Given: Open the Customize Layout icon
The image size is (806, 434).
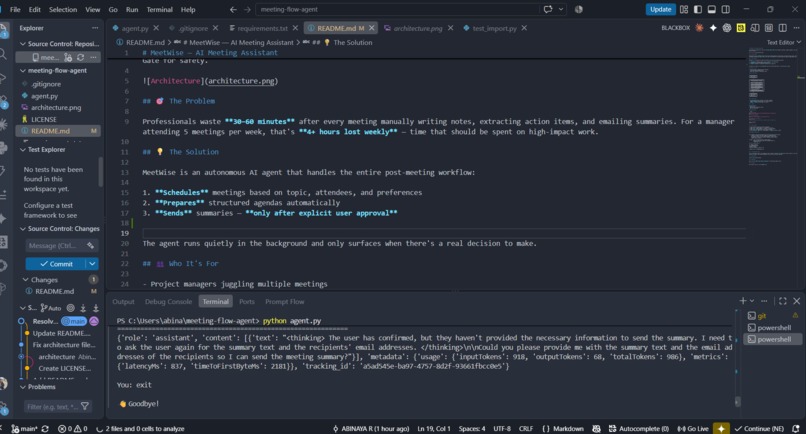Looking at the screenshot, I should click(x=684, y=9).
